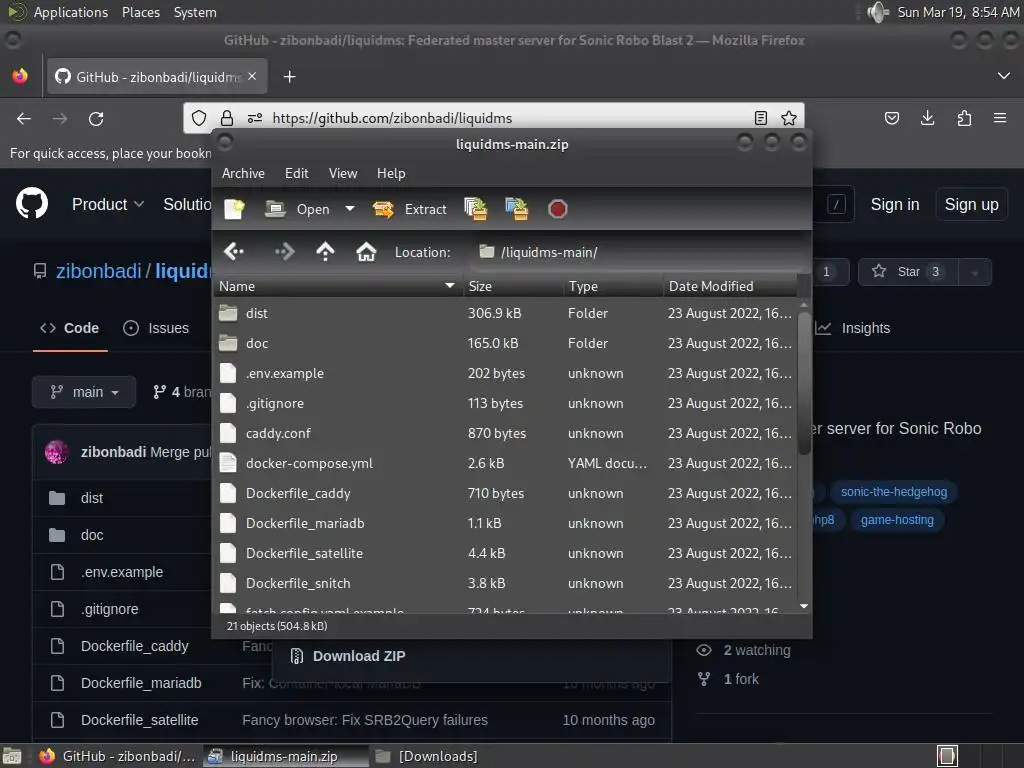The width and height of the screenshot is (1024, 768).
Task: Expand the list all tabs chevron
Action: 1004,76
